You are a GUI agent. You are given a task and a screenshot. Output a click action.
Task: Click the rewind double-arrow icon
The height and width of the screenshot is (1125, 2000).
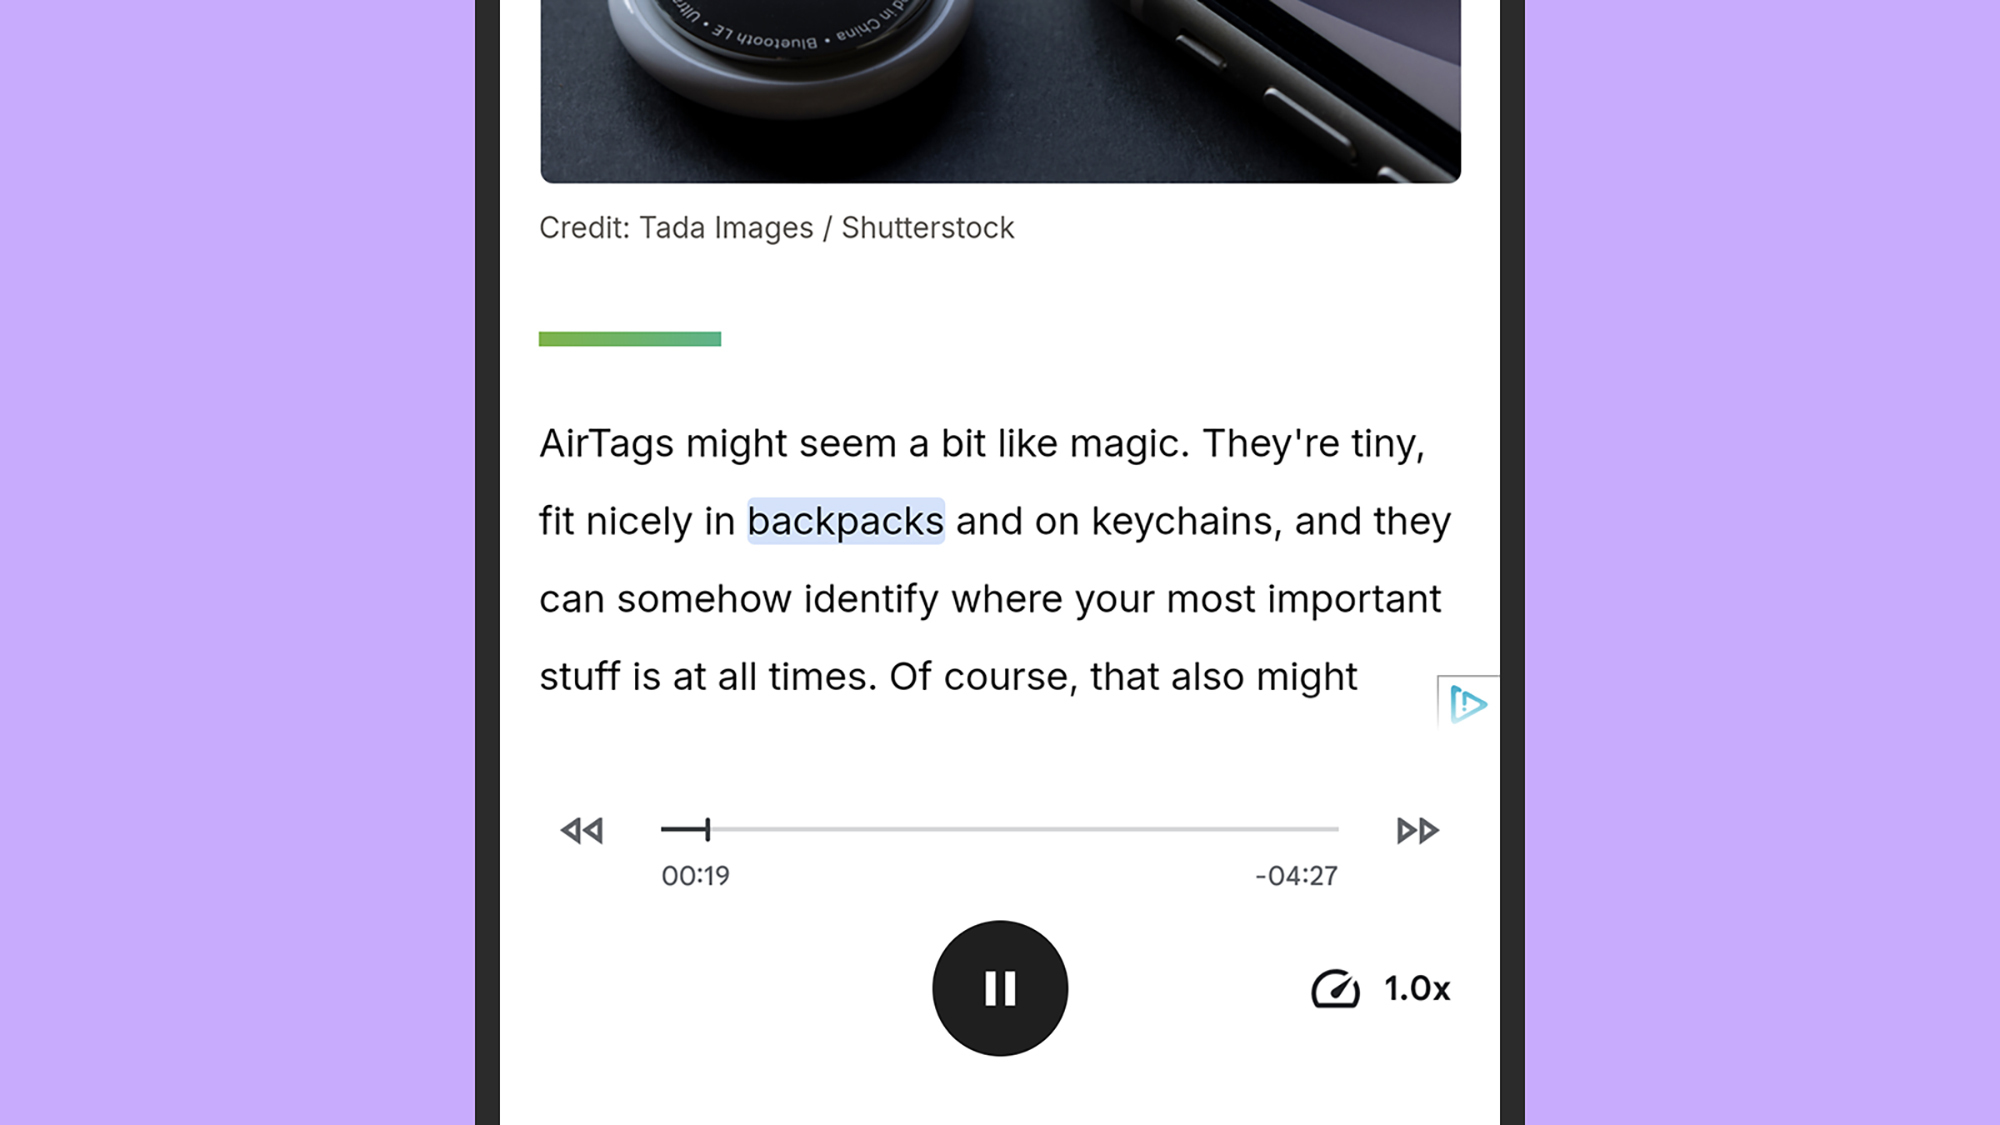click(x=582, y=830)
